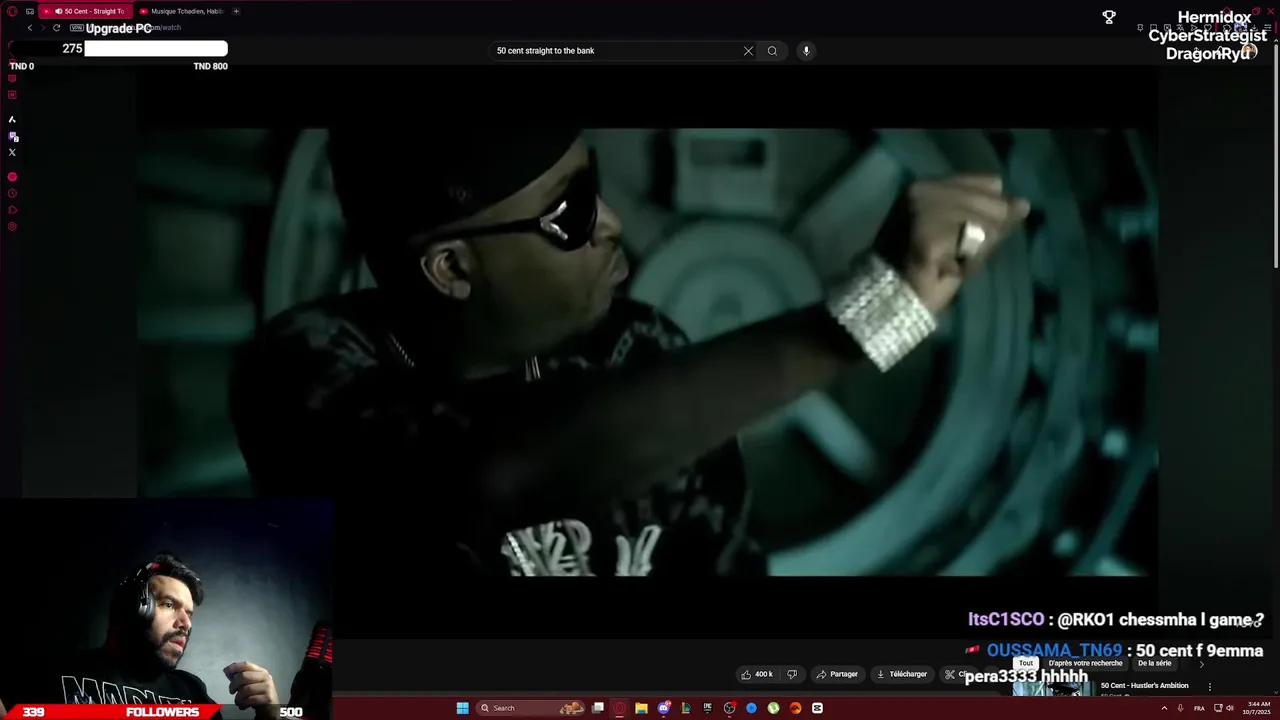Image resolution: width=1280 pixels, height=720 pixels.
Task: Open File Explorer from the taskbar
Action: pyautogui.click(x=641, y=708)
